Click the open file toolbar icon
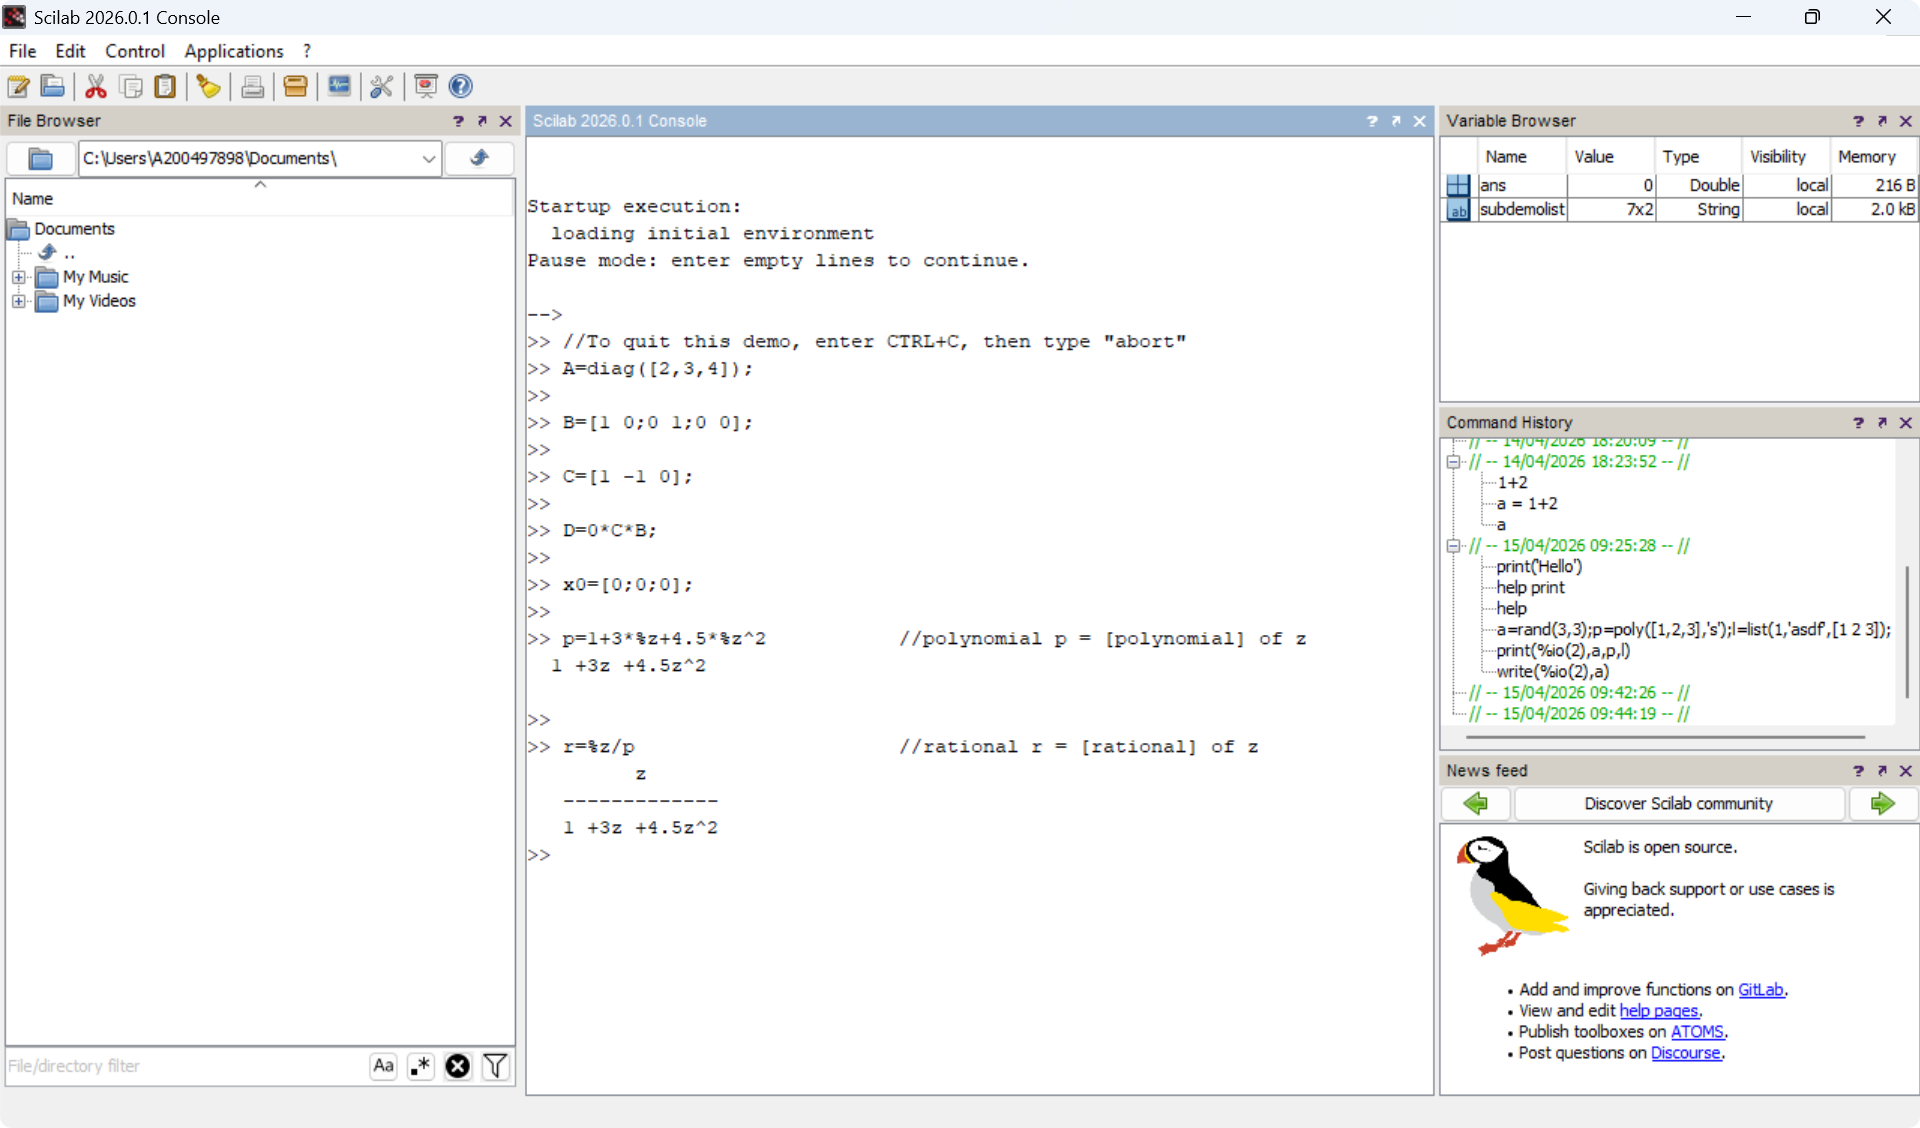The height and width of the screenshot is (1128, 1920). pos(53,86)
